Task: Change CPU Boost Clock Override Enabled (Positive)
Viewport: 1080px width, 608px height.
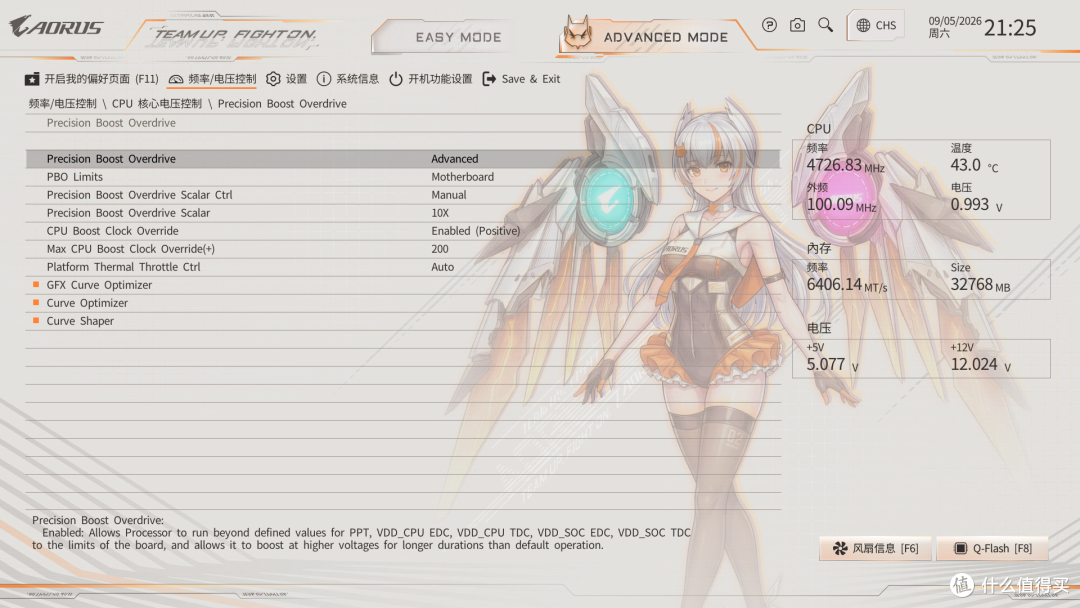Action: click(x=476, y=231)
